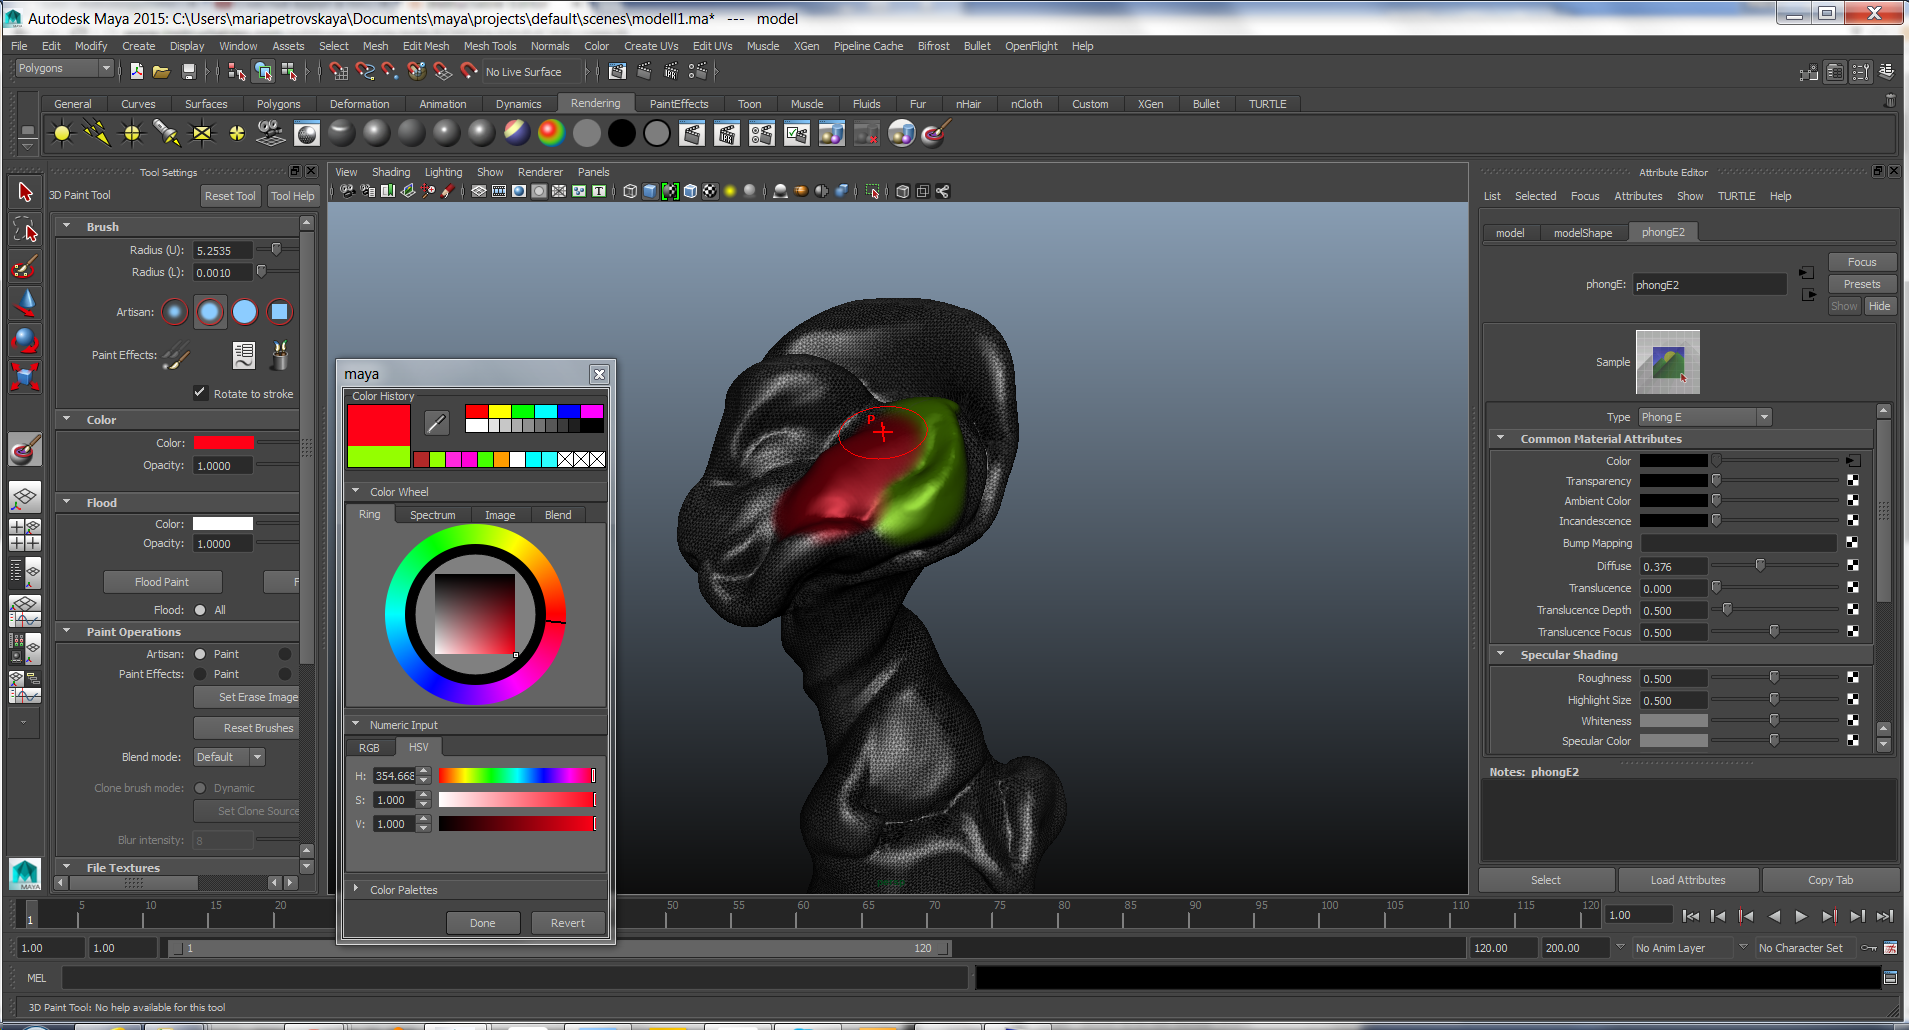Viewport: 1909px width, 1030px height.
Task: Click Revert in color dialog
Action: click(x=568, y=923)
